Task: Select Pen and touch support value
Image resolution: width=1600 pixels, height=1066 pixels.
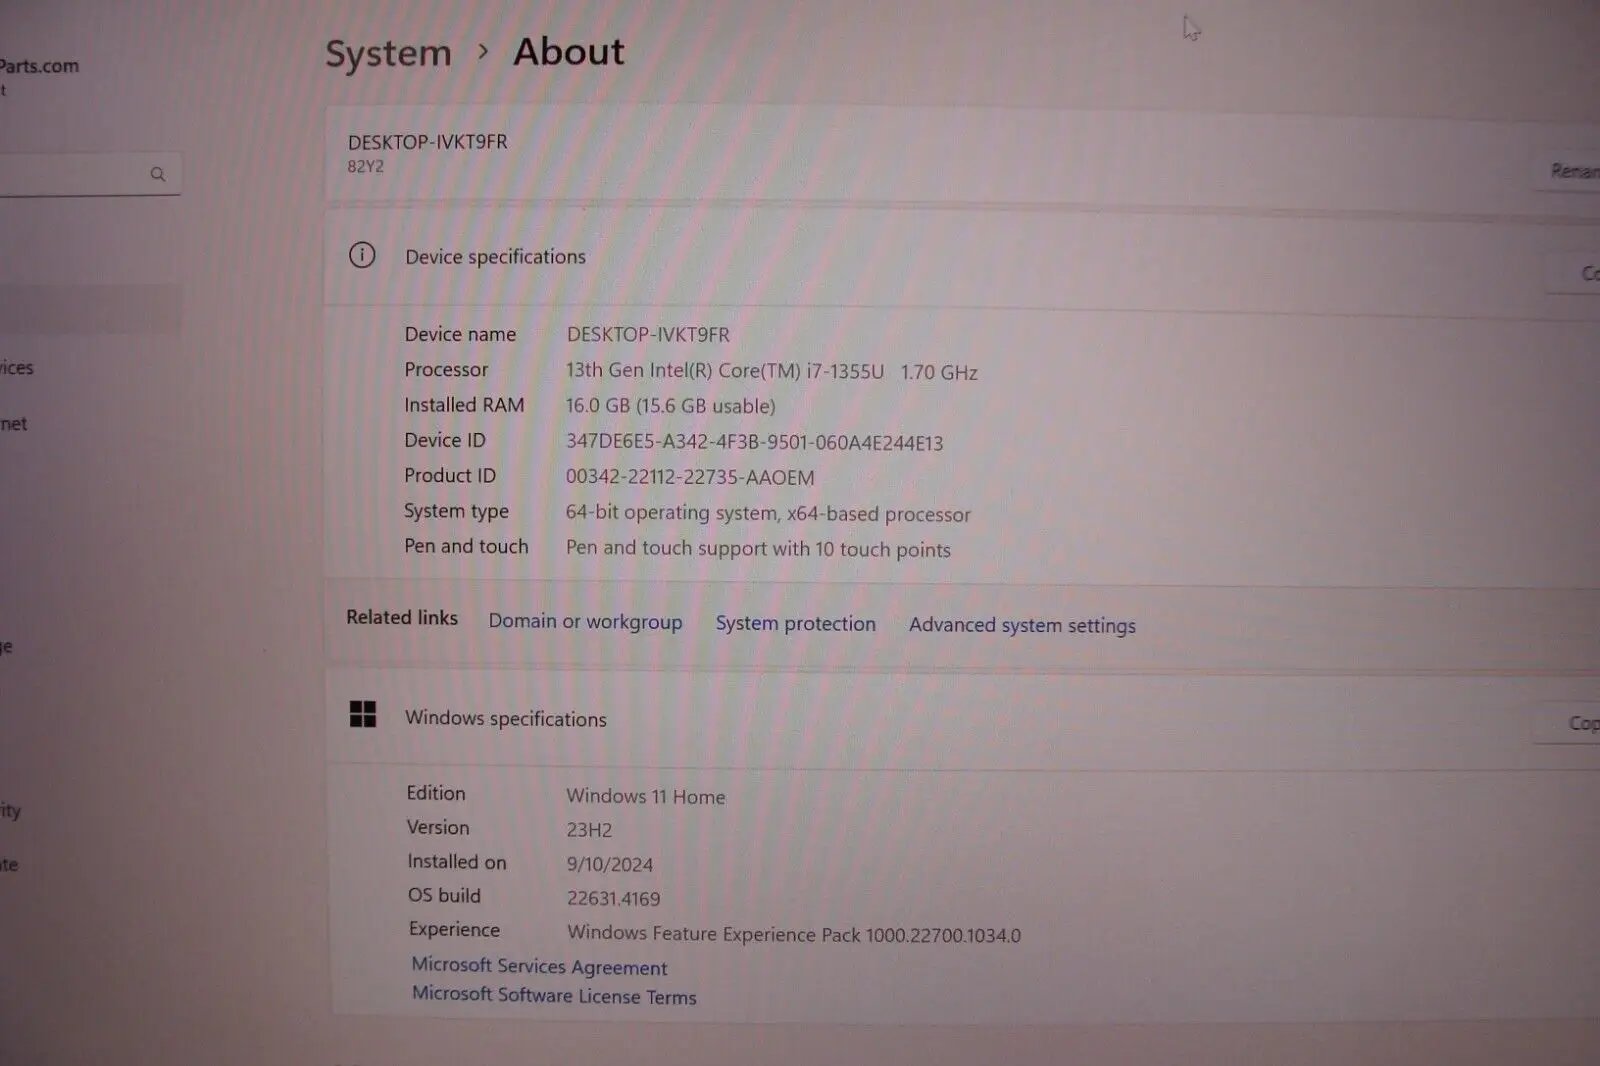Action: coord(758,548)
